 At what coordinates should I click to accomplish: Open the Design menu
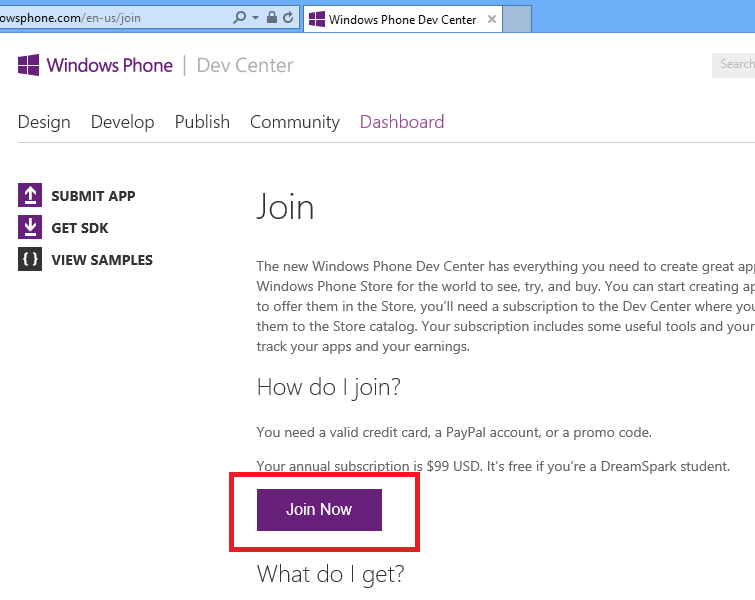44,122
